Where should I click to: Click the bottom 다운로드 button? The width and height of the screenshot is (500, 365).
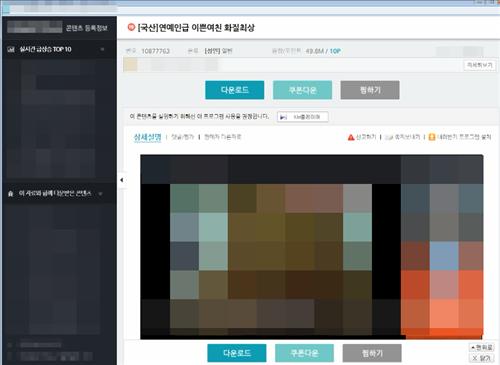(x=237, y=353)
